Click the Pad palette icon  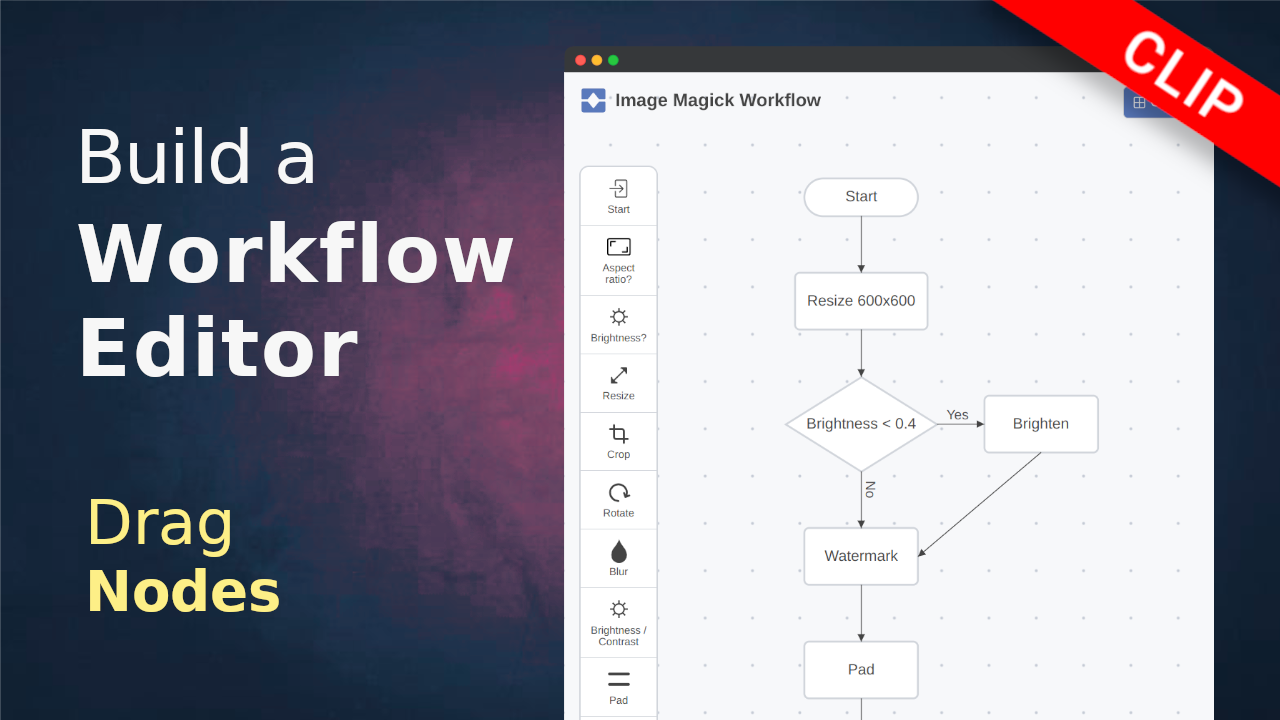[618, 680]
